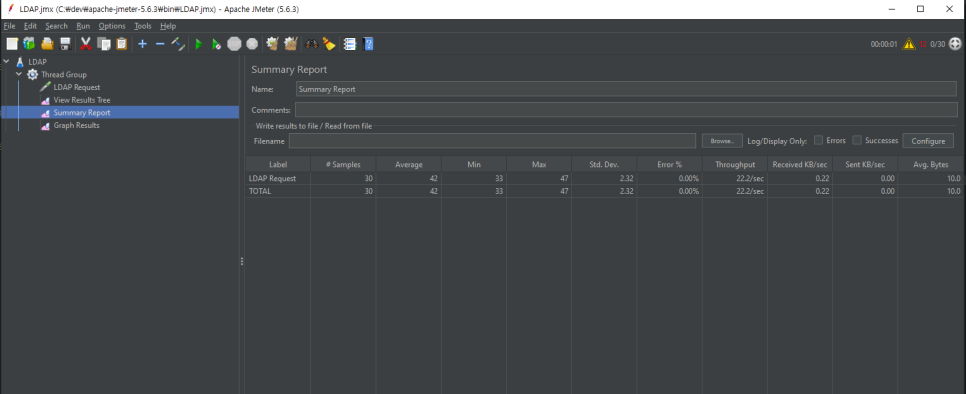966x394 pixels.
Task: Click the Thread Group gear icon
Action: point(33,74)
